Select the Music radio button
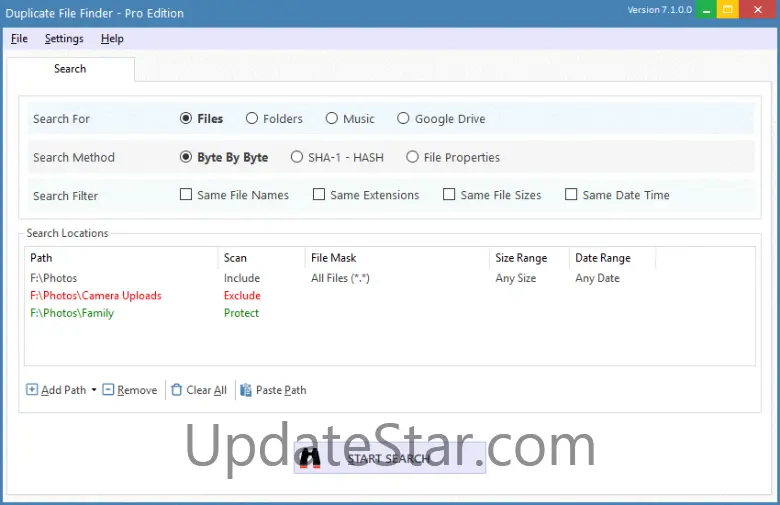 tap(332, 118)
